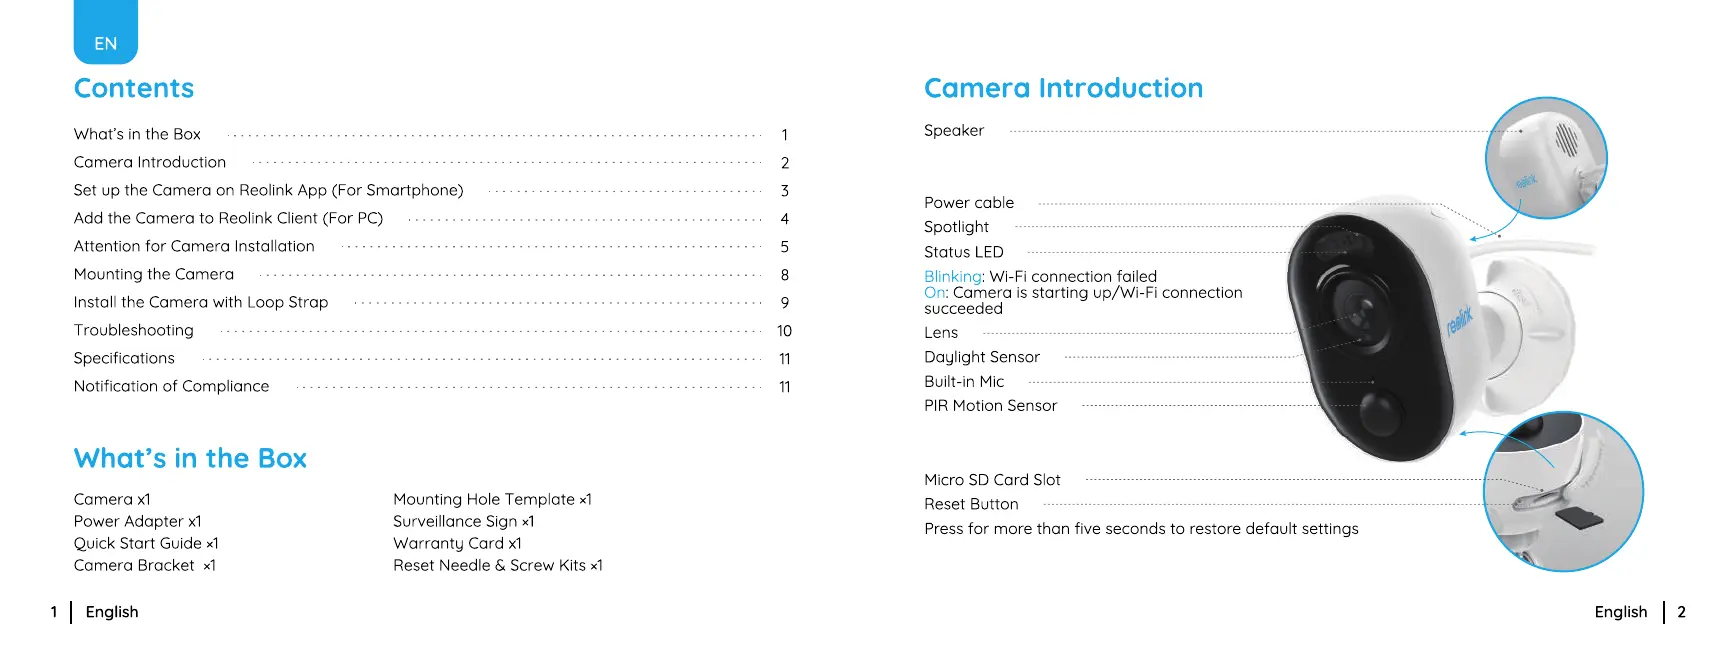This screenshot has width=1735, height=658.
Task: Click the "Reset Button" label
Action: pyautogui.click(x=971, y=504)
